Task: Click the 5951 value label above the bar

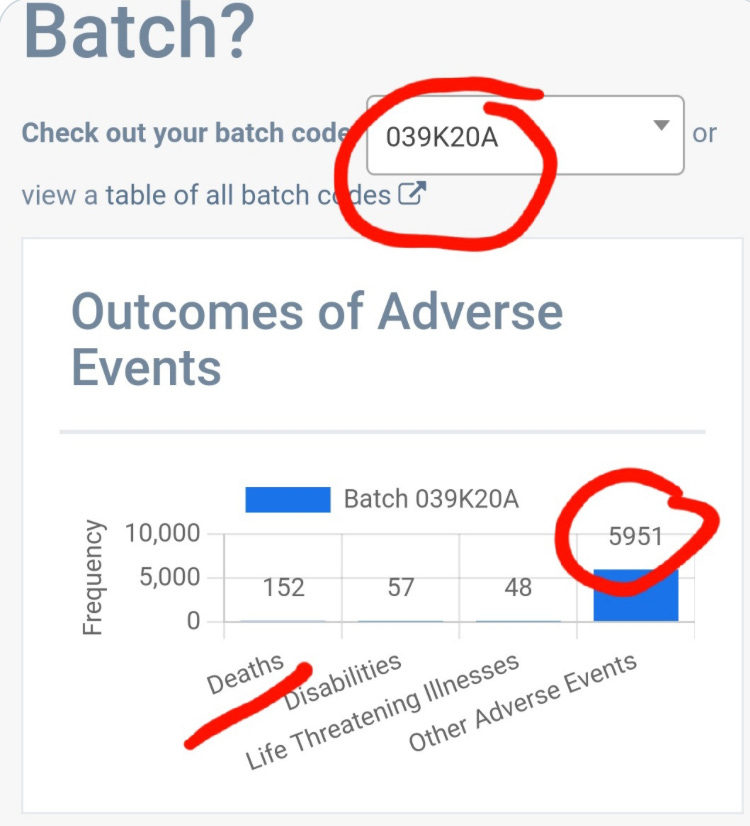Action: 635,537
